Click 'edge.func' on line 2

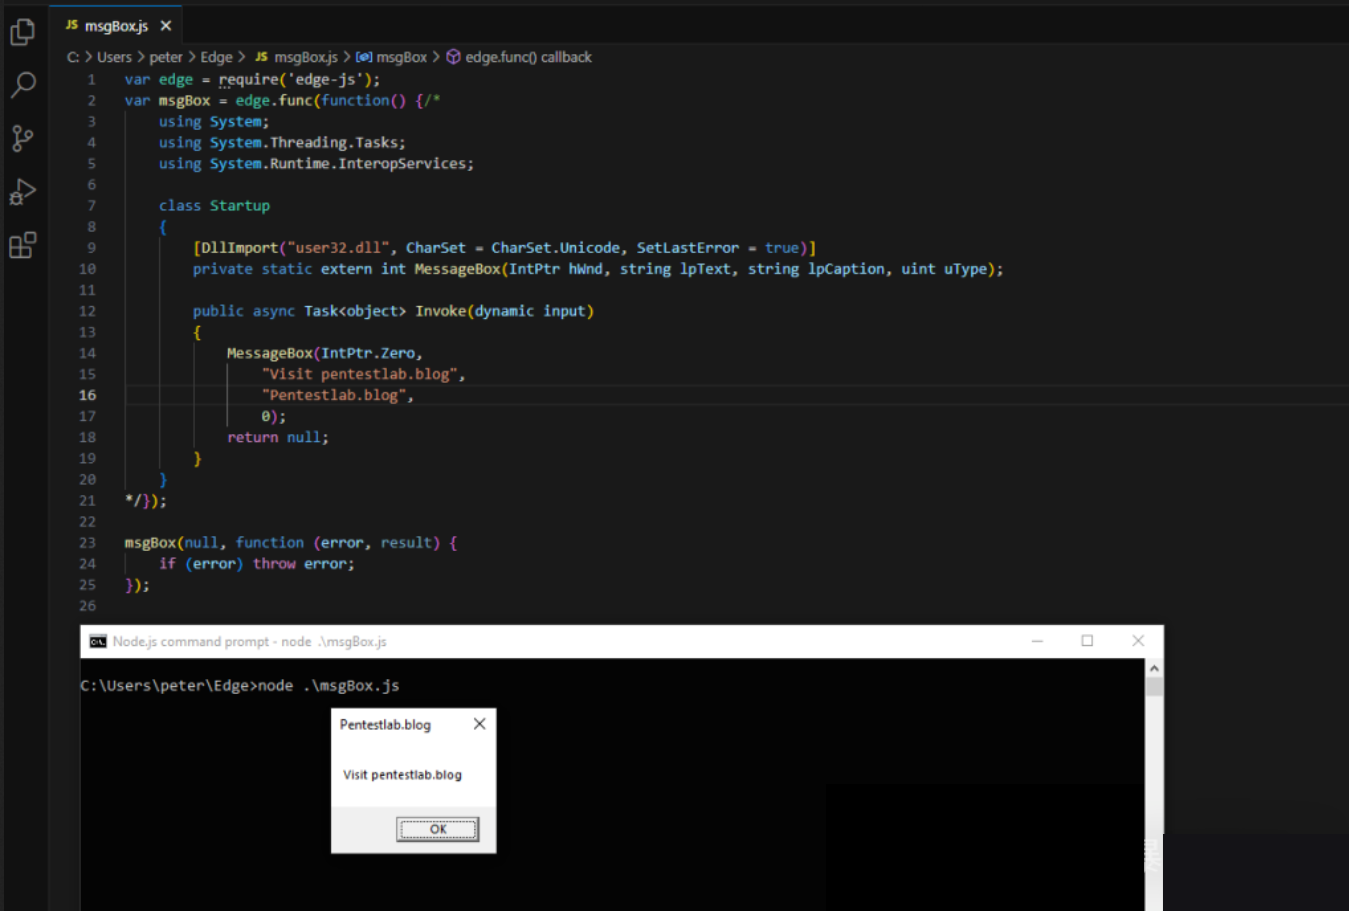[274, 100]
